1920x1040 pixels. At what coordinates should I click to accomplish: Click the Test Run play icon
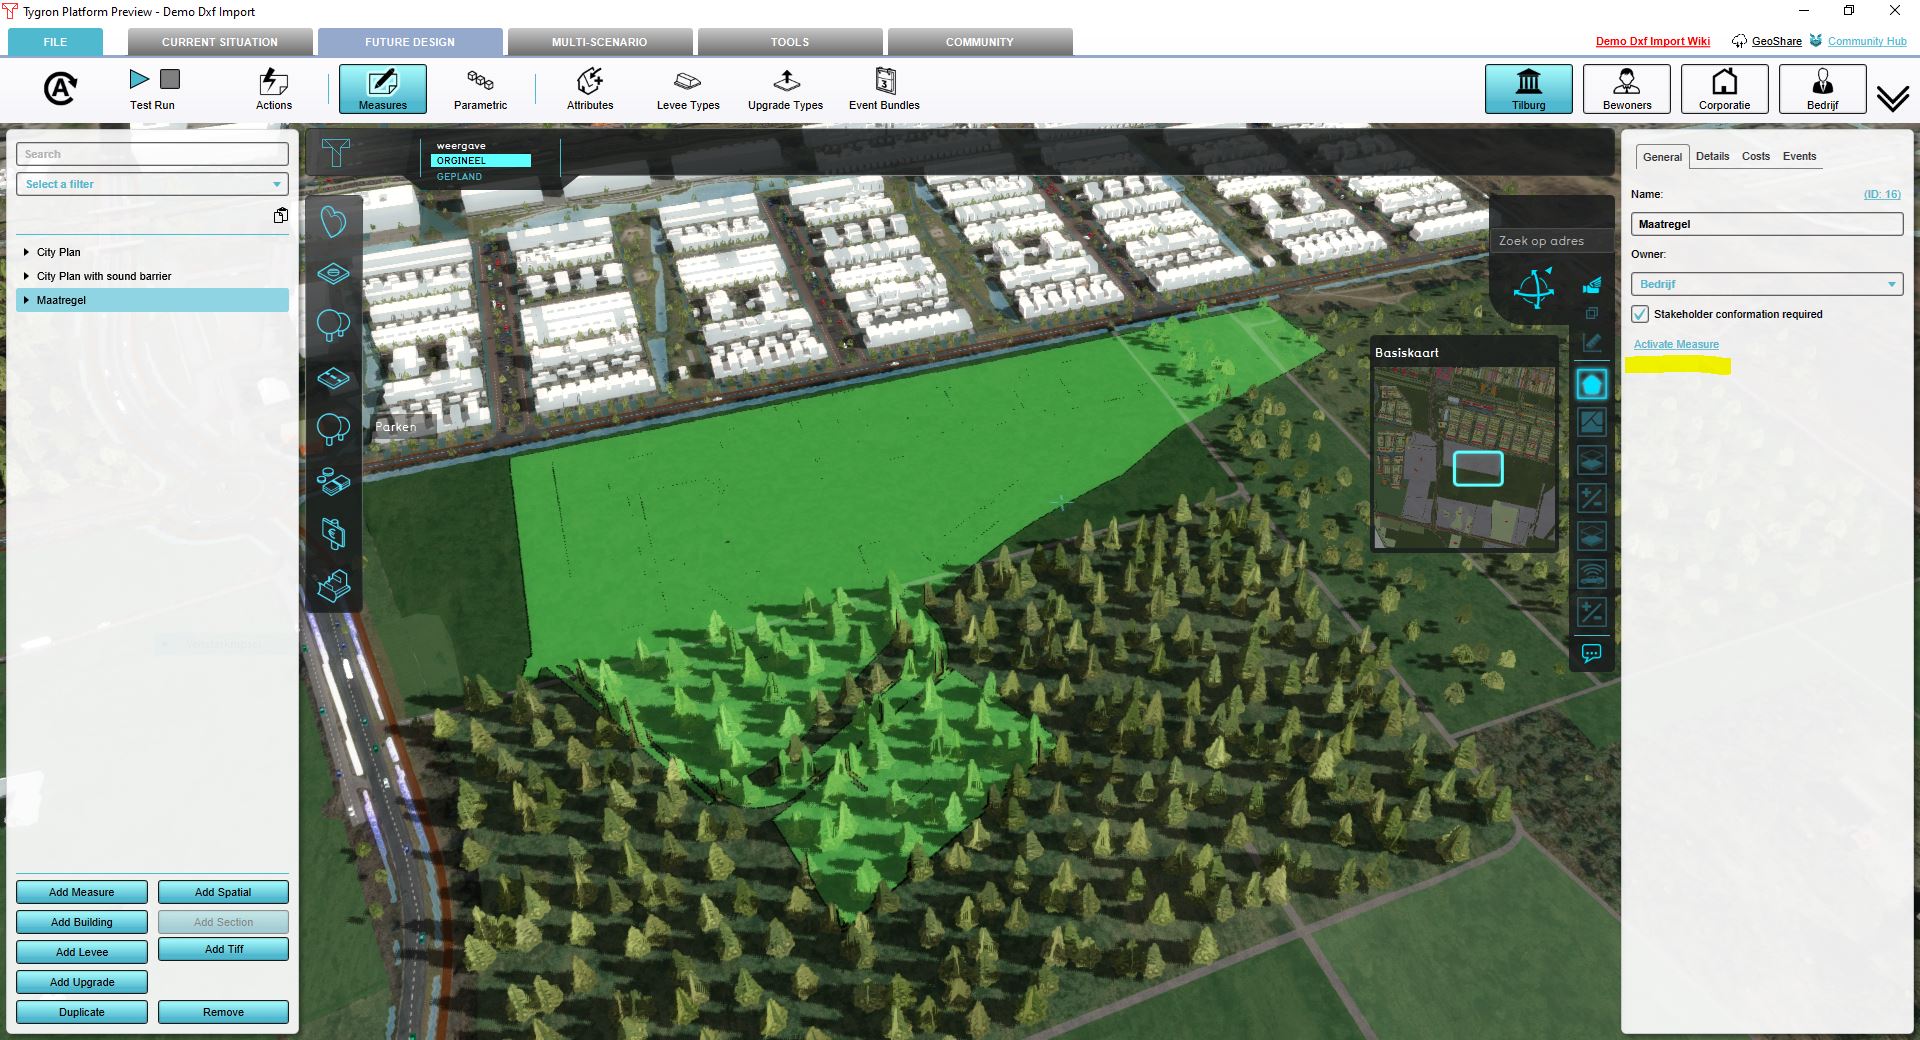pyautogui.click(x=139, y=79)
